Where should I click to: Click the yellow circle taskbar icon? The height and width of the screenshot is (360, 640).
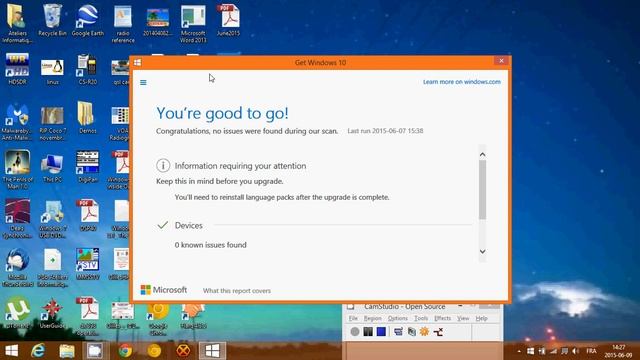[154, 351]
